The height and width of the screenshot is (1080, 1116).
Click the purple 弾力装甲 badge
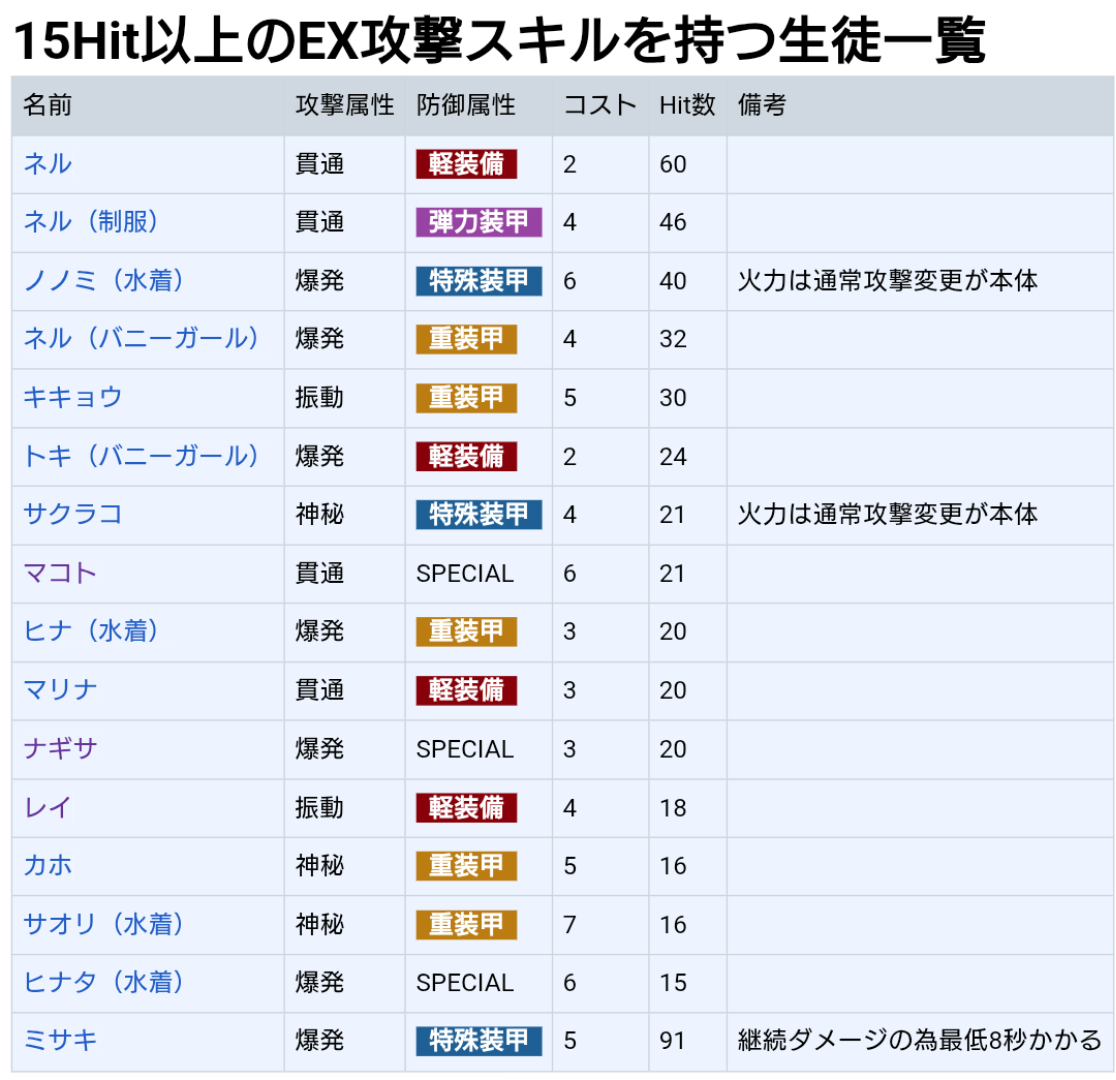pos(479,222)
